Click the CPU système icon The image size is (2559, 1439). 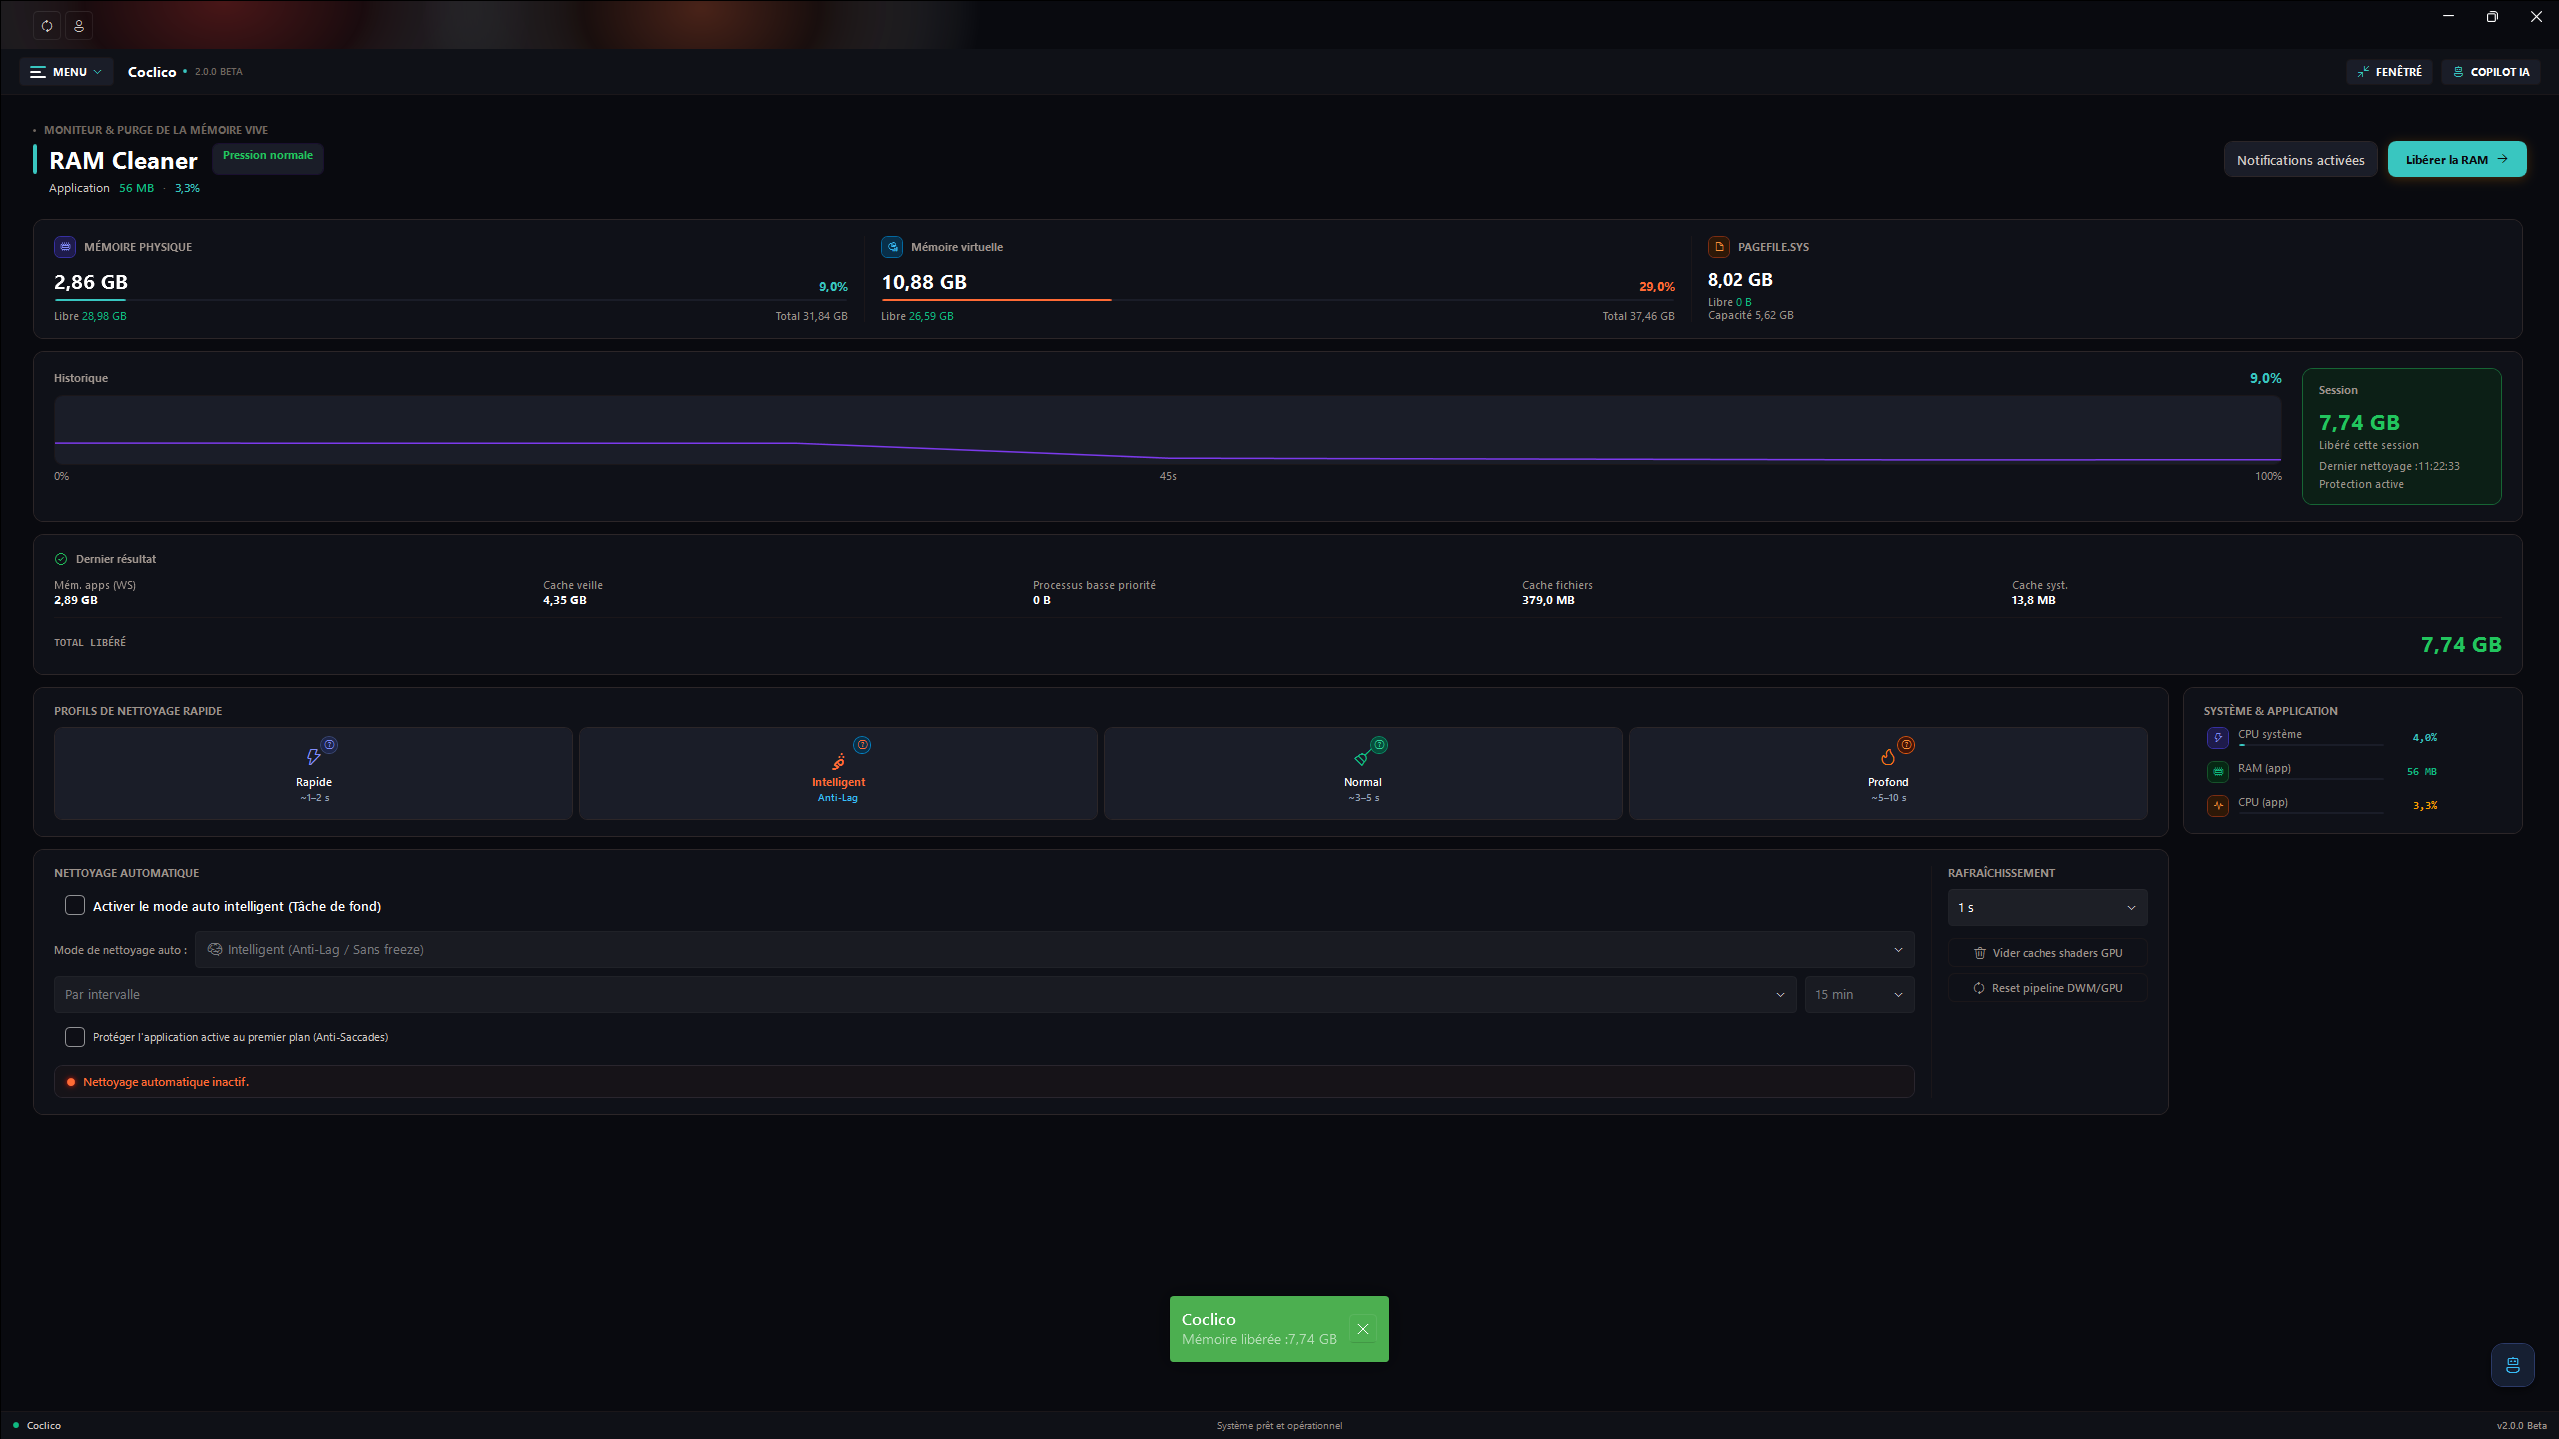[2218, 737]
